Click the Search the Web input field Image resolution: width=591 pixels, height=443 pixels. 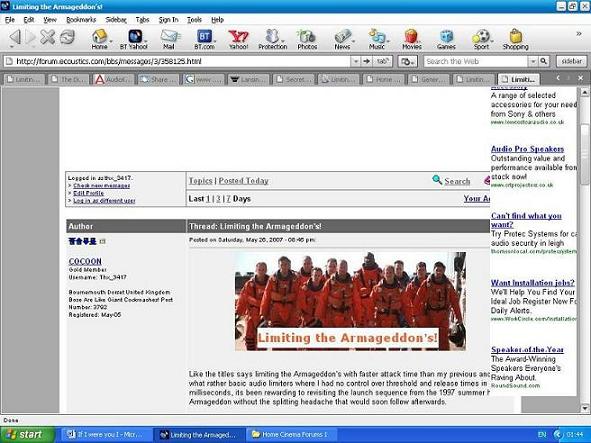click(x=476, y=61)
